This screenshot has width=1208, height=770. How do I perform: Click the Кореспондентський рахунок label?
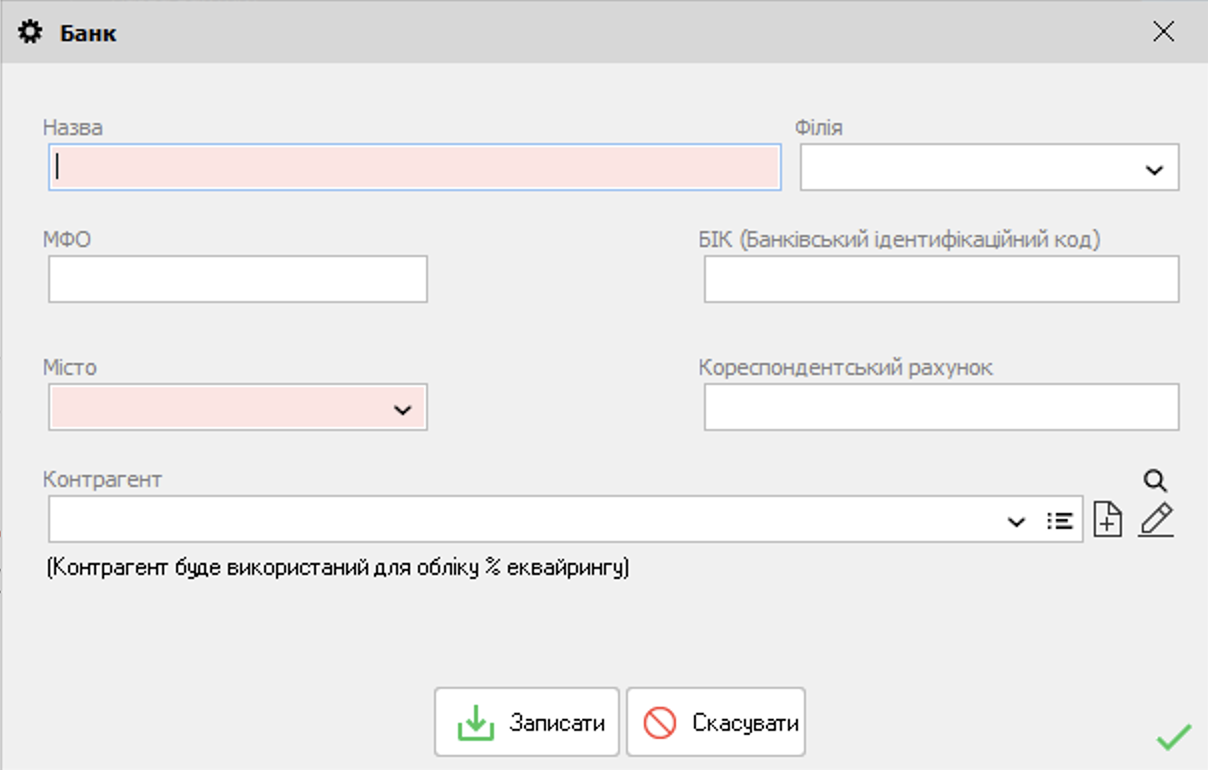coord(846,367)
